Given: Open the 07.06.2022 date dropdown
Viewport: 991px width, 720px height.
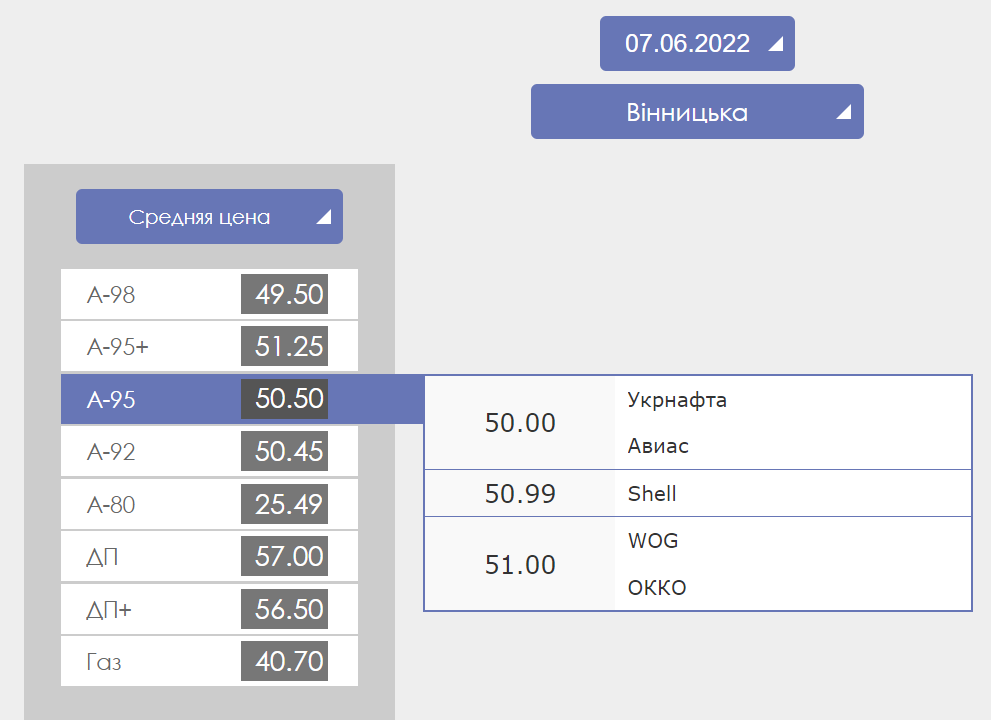Looking at the screenshot, I should pos(687,44).
